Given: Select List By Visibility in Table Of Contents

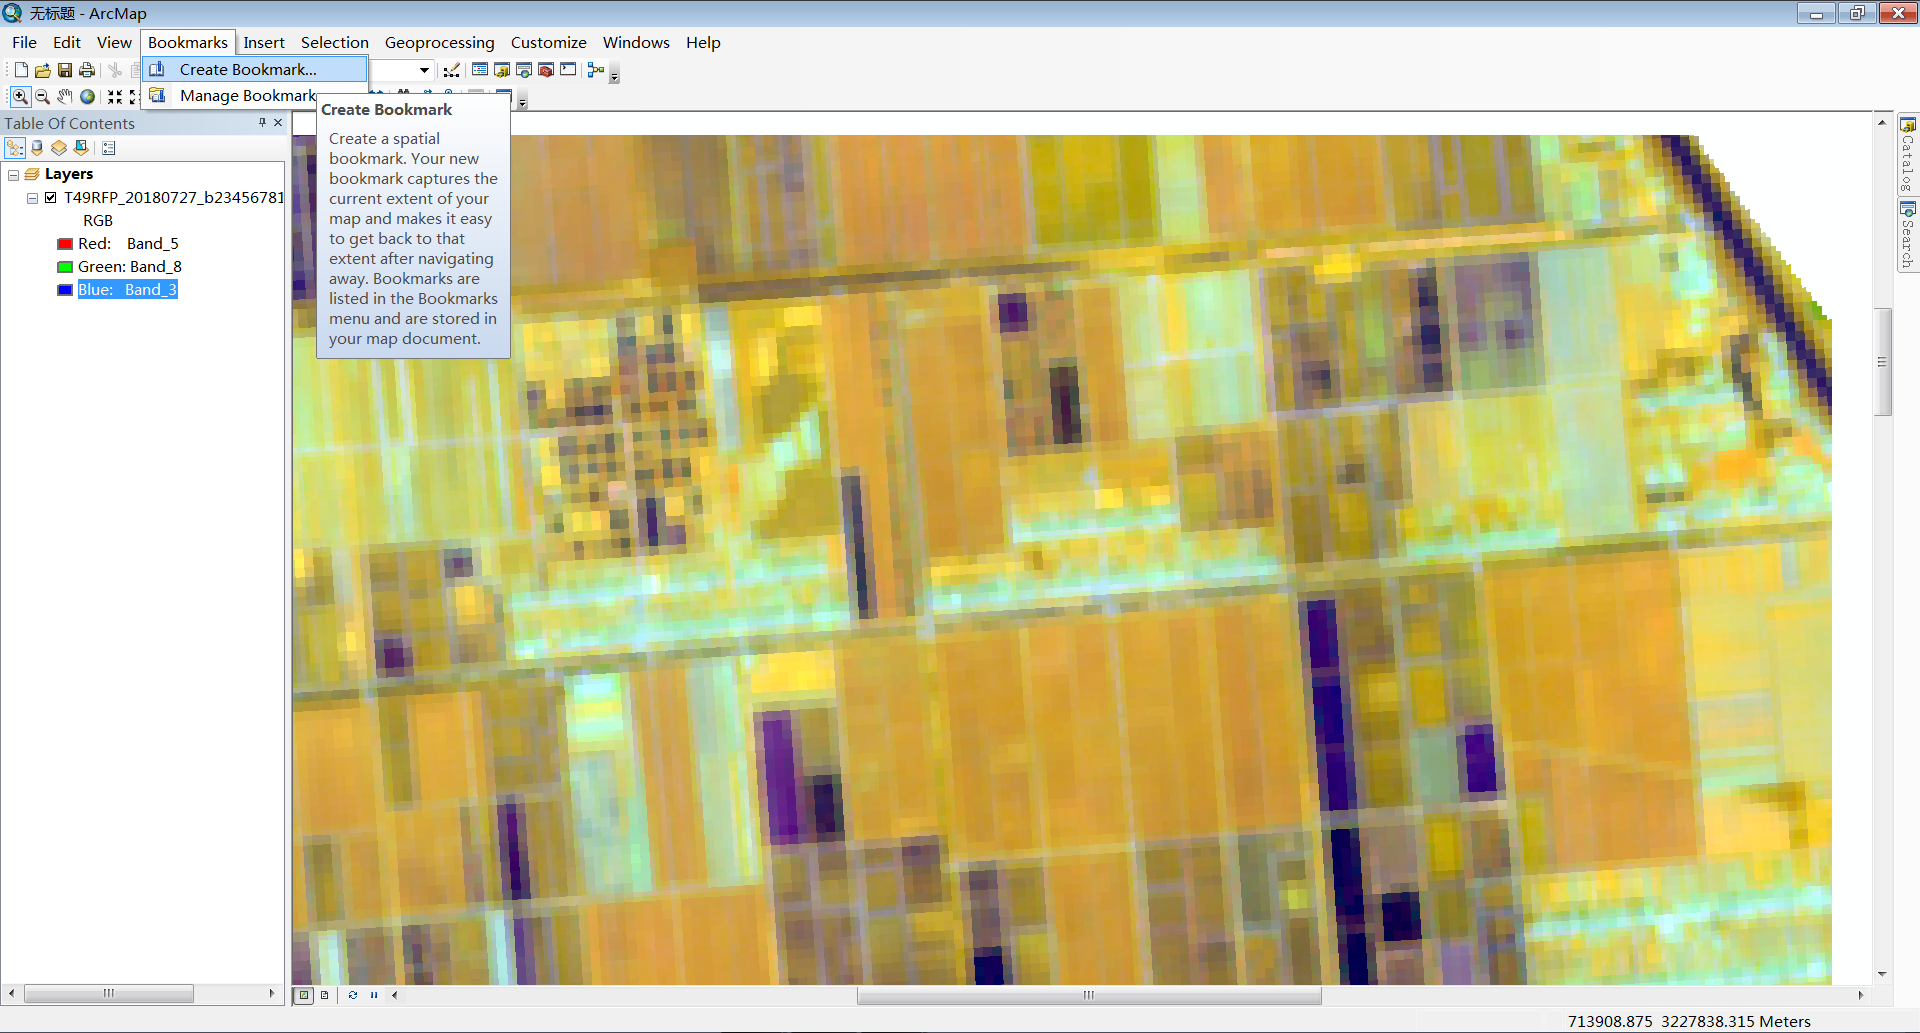Looking at the screenshot, I should 58,147.
